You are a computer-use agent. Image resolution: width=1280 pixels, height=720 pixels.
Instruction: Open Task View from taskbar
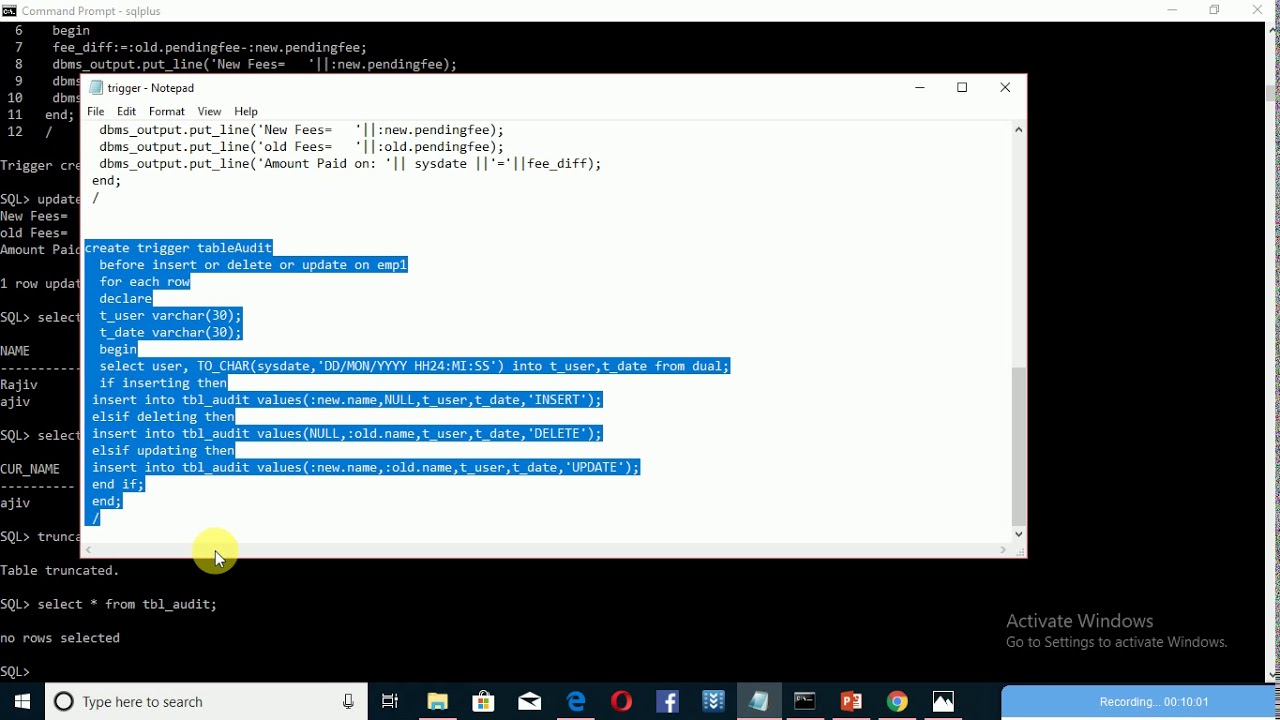[x=391, y=702]
